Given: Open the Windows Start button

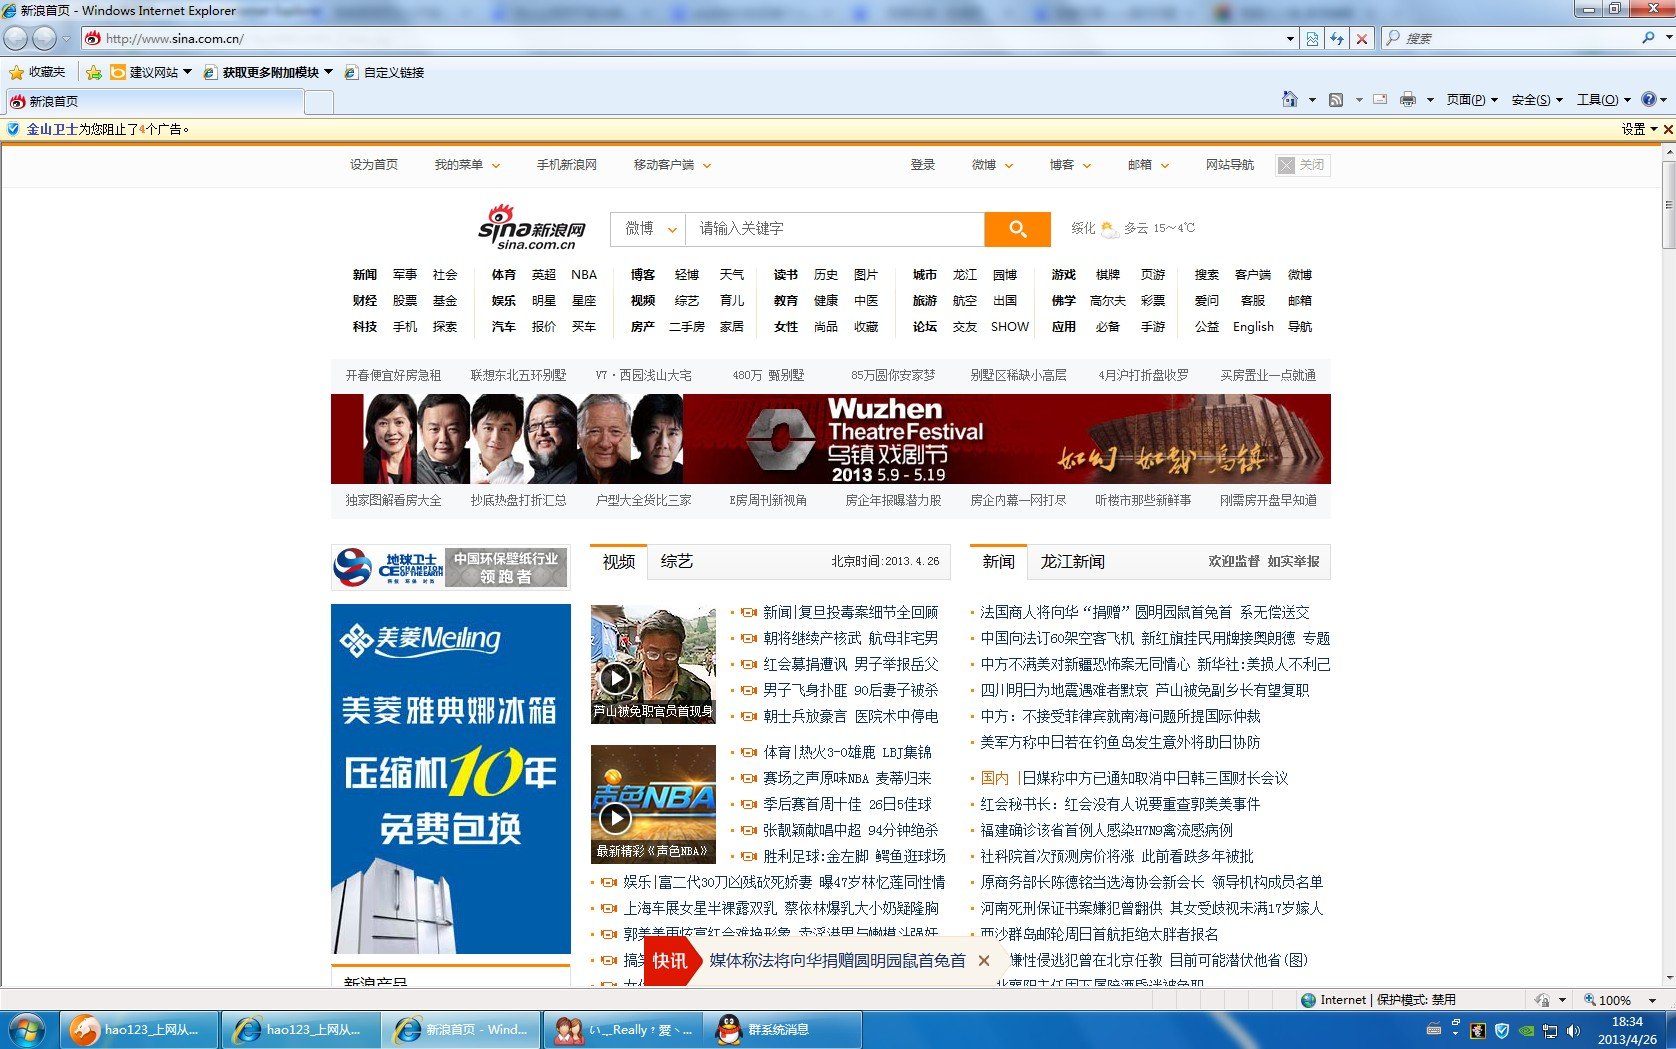Looking at the screenshot, I should point(27,1029).
